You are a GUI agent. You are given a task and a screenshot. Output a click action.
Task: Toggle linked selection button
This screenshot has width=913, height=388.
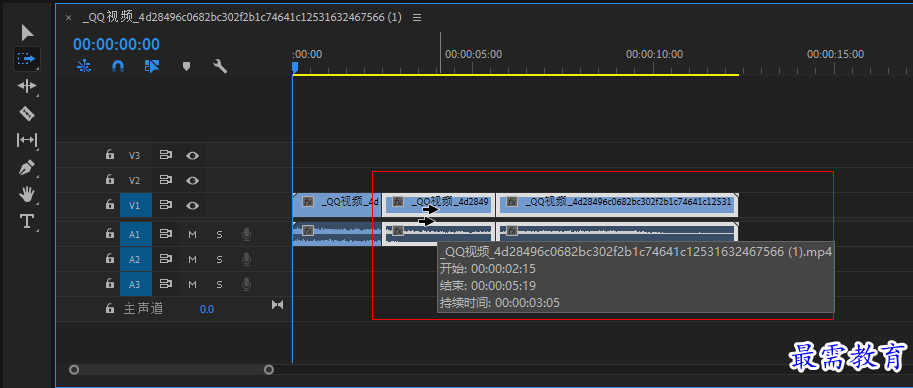tap(152, 66)
